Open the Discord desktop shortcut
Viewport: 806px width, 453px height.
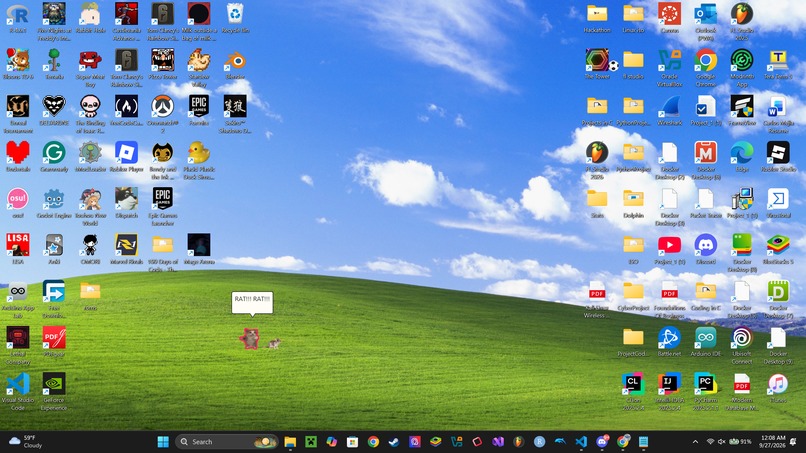point(706,245)
